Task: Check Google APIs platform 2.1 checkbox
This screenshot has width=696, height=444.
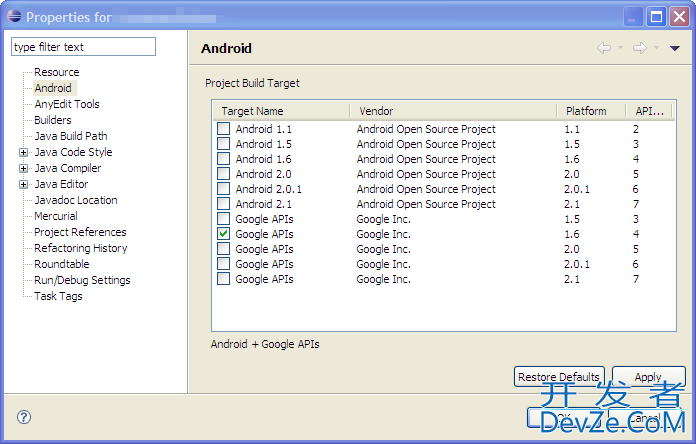Action: click(223, 279)
